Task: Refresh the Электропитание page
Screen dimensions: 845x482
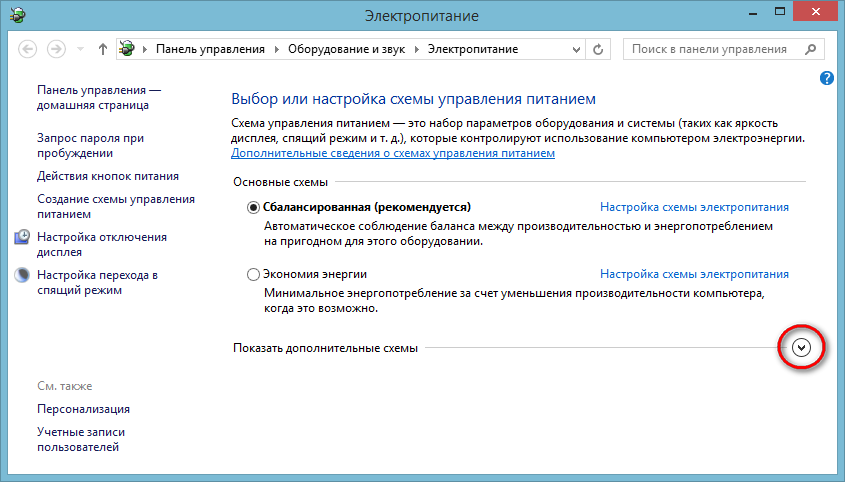Action: coord(598,50)
